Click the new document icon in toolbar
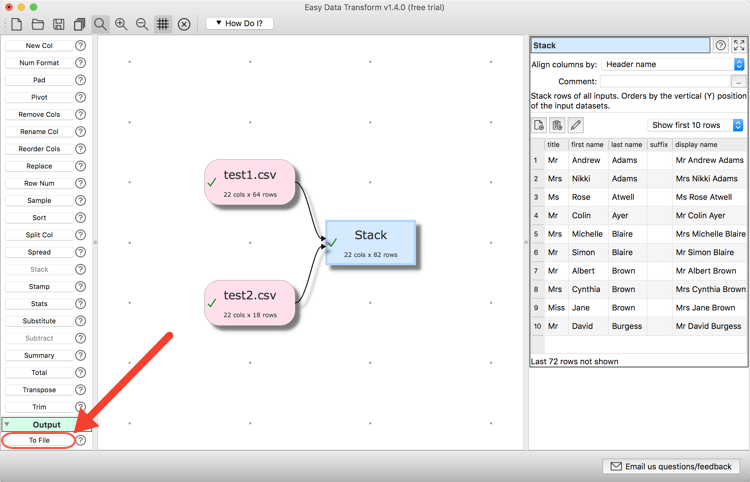 17,24
